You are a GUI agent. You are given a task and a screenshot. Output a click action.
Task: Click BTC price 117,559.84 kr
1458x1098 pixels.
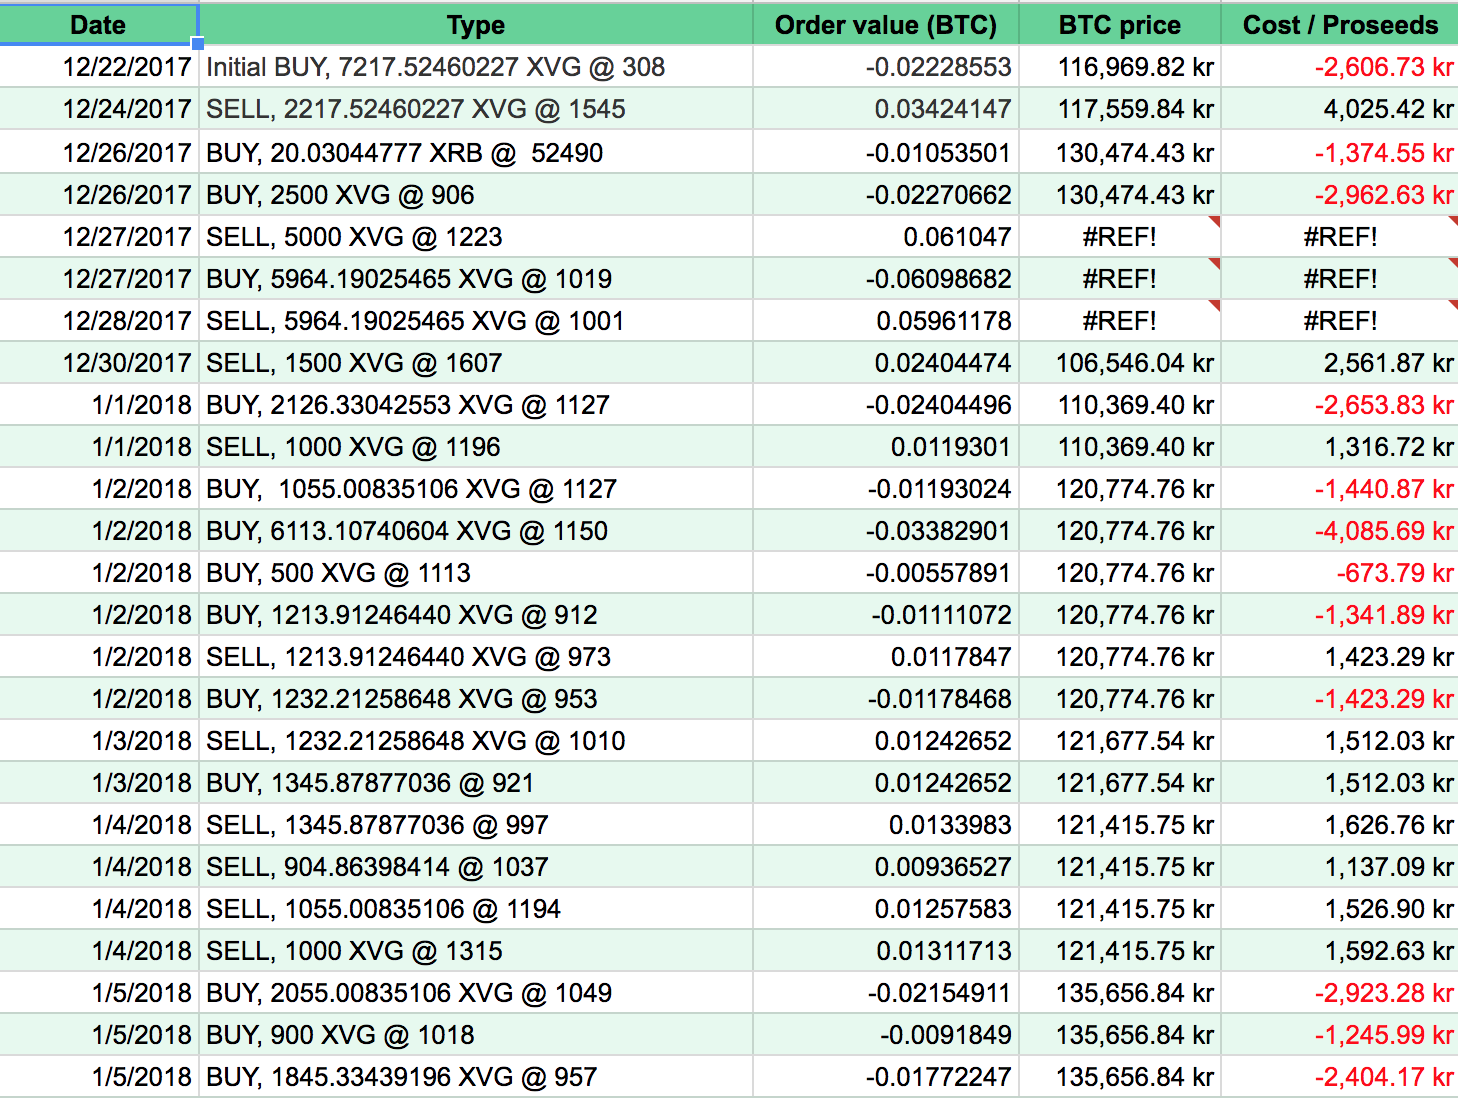(1120, 109)
